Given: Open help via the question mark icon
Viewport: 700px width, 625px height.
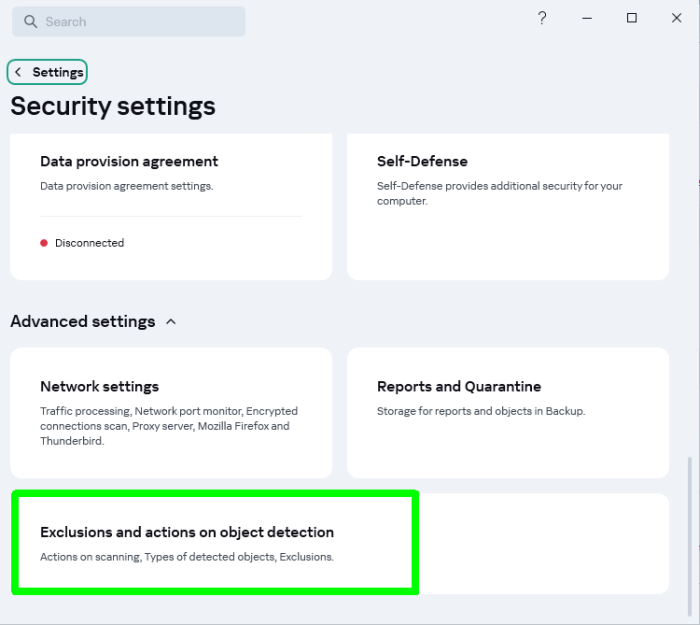Looking at the screenshot, I should pos(542,18).
